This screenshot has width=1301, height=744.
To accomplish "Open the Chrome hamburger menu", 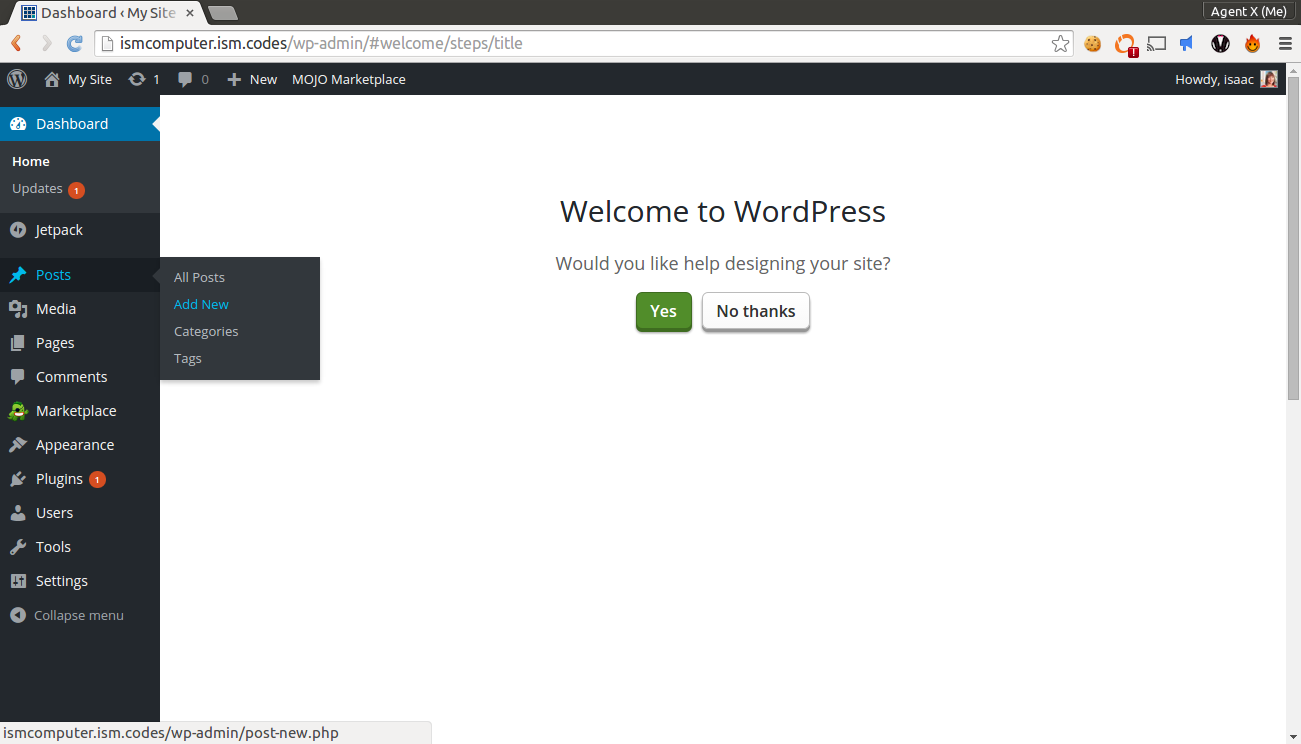I will (x=1285, y=43).
